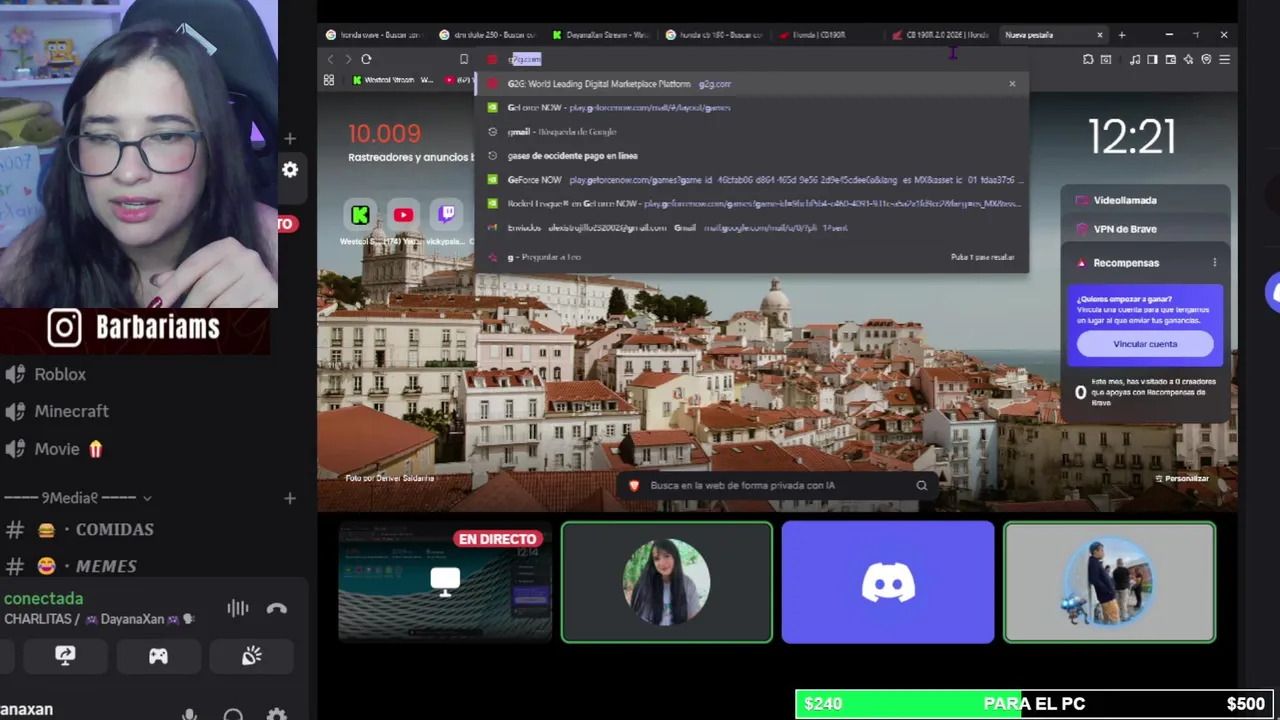Image resolution: width=1280 pixels, height=720 pixels.
Task: Open the Discord channel settings gear icon
Action: [x=290, y=170]
